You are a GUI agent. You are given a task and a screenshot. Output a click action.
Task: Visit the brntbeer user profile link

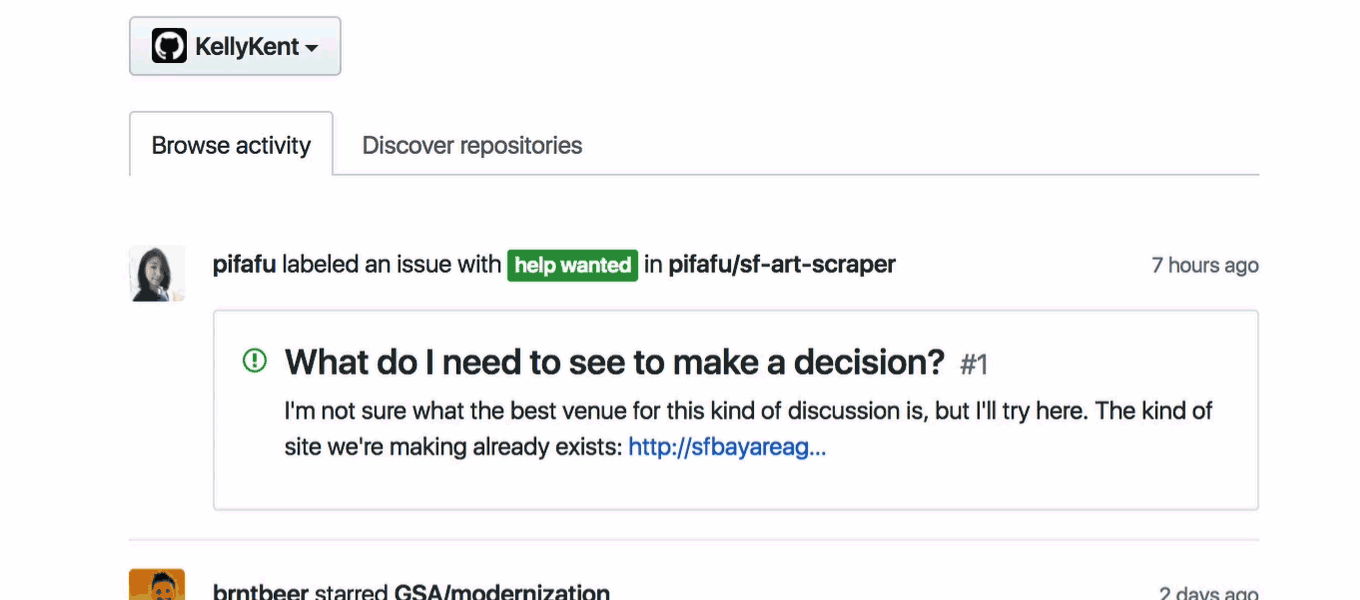tap(261, 592)
